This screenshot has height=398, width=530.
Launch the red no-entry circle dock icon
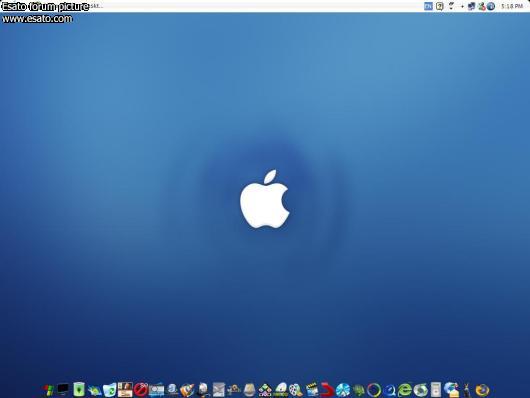click(141, 390)
